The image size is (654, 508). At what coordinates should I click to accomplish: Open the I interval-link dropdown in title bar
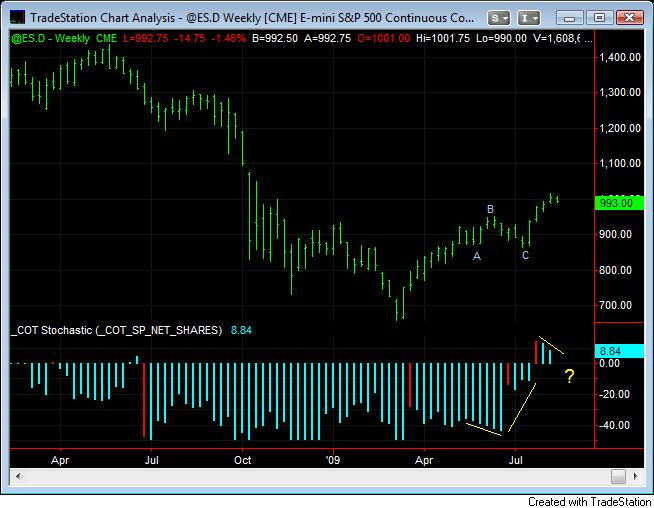[x=528, y=18]
